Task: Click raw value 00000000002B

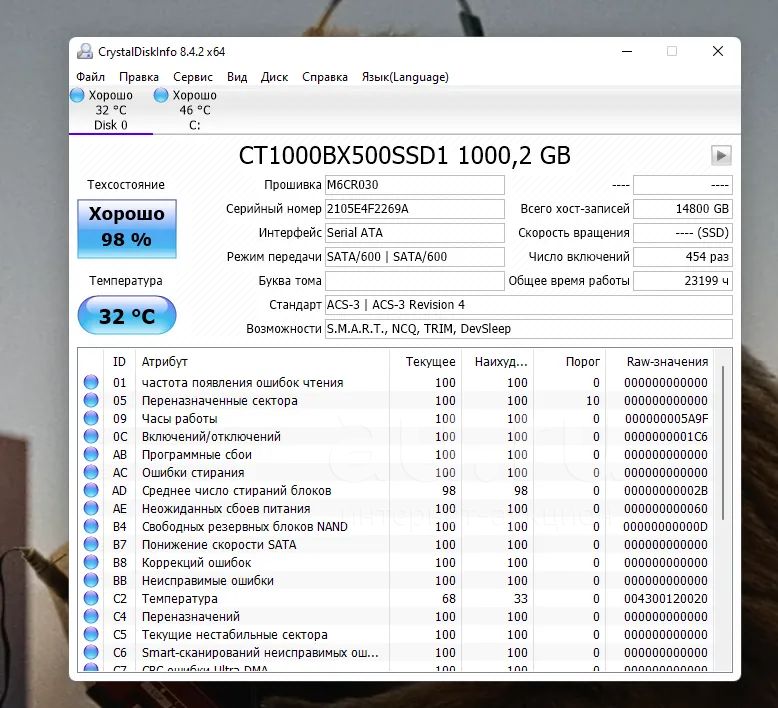Action: [x=666, y=491]
